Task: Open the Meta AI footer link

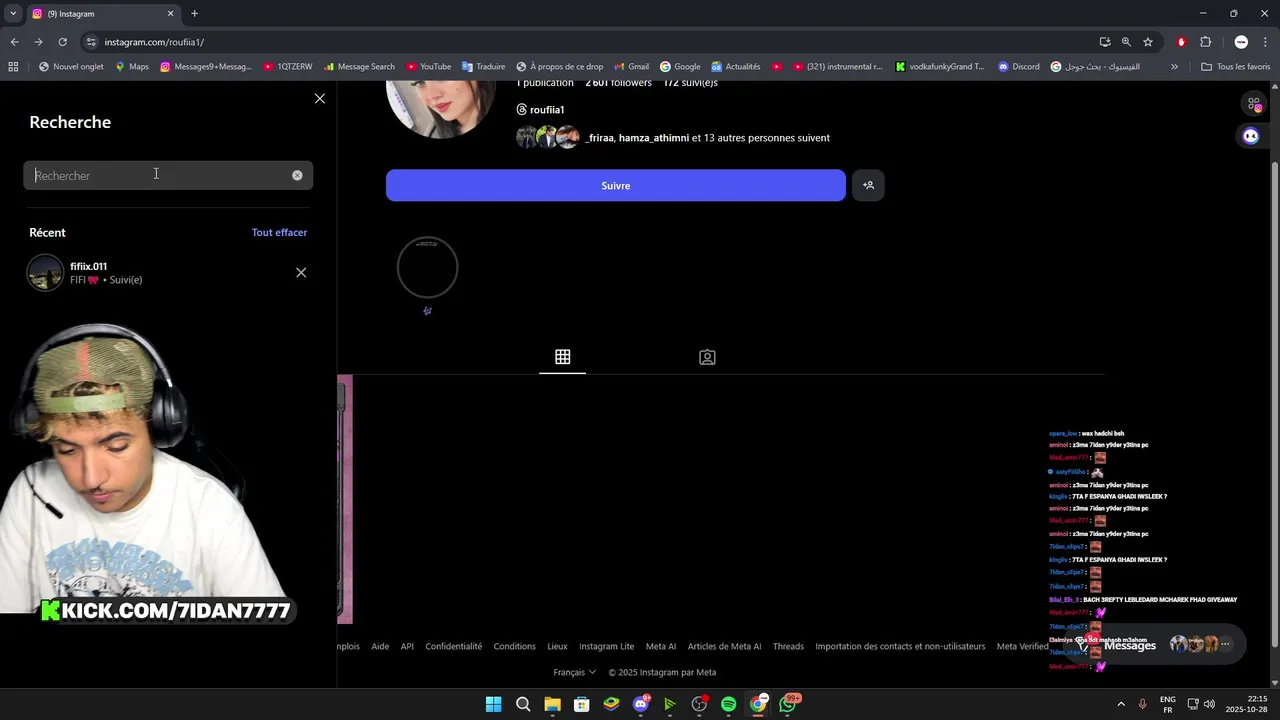Action: [661, 646]
